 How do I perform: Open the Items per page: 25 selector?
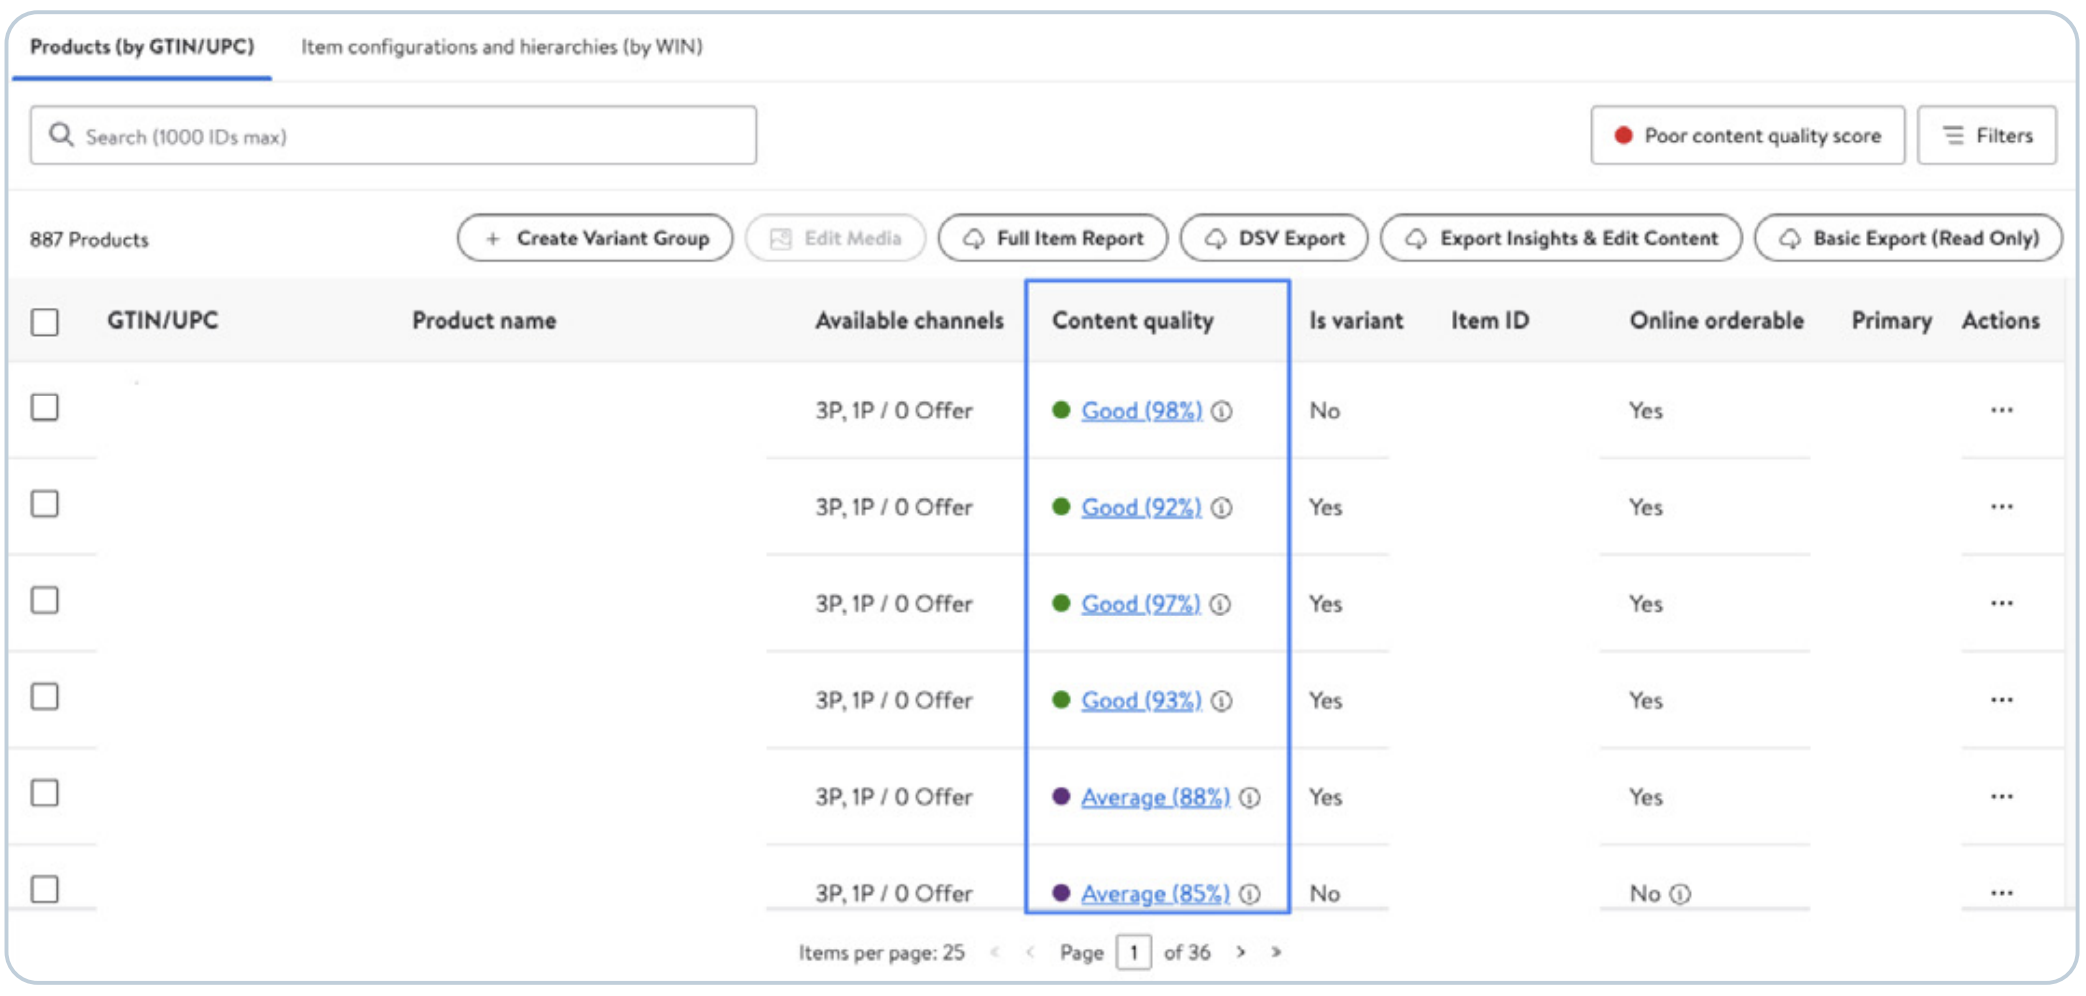coord(881,953)
